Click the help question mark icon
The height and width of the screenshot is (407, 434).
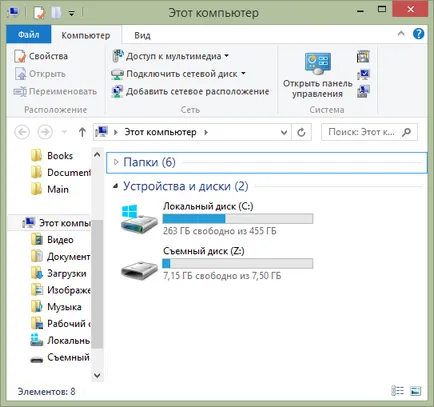[418, 34]
